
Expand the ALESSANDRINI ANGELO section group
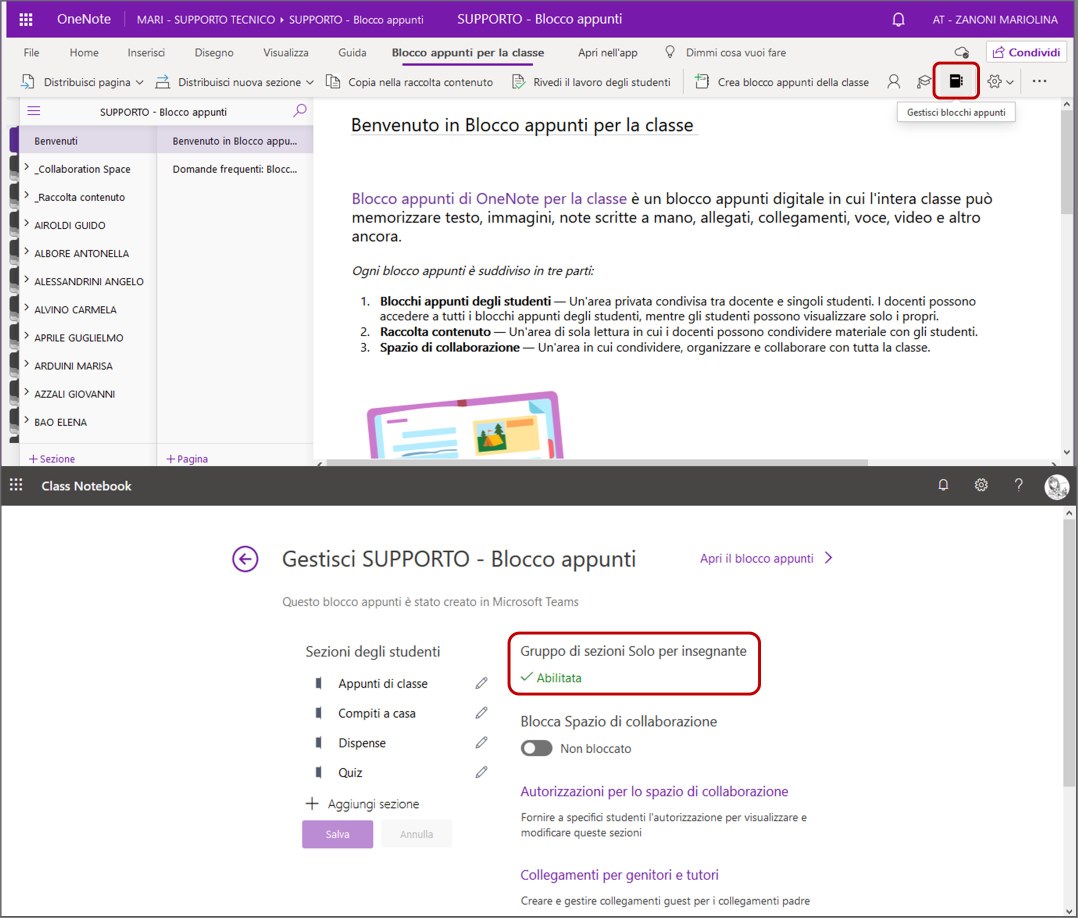(26, 281)
